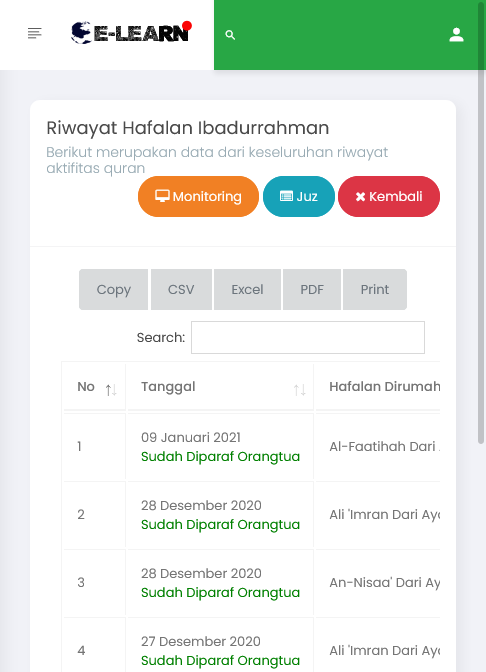The width and height of the screenshot is (486, 672).
Task: Copy table data with Copy button
Action: [x=114, y=289]
